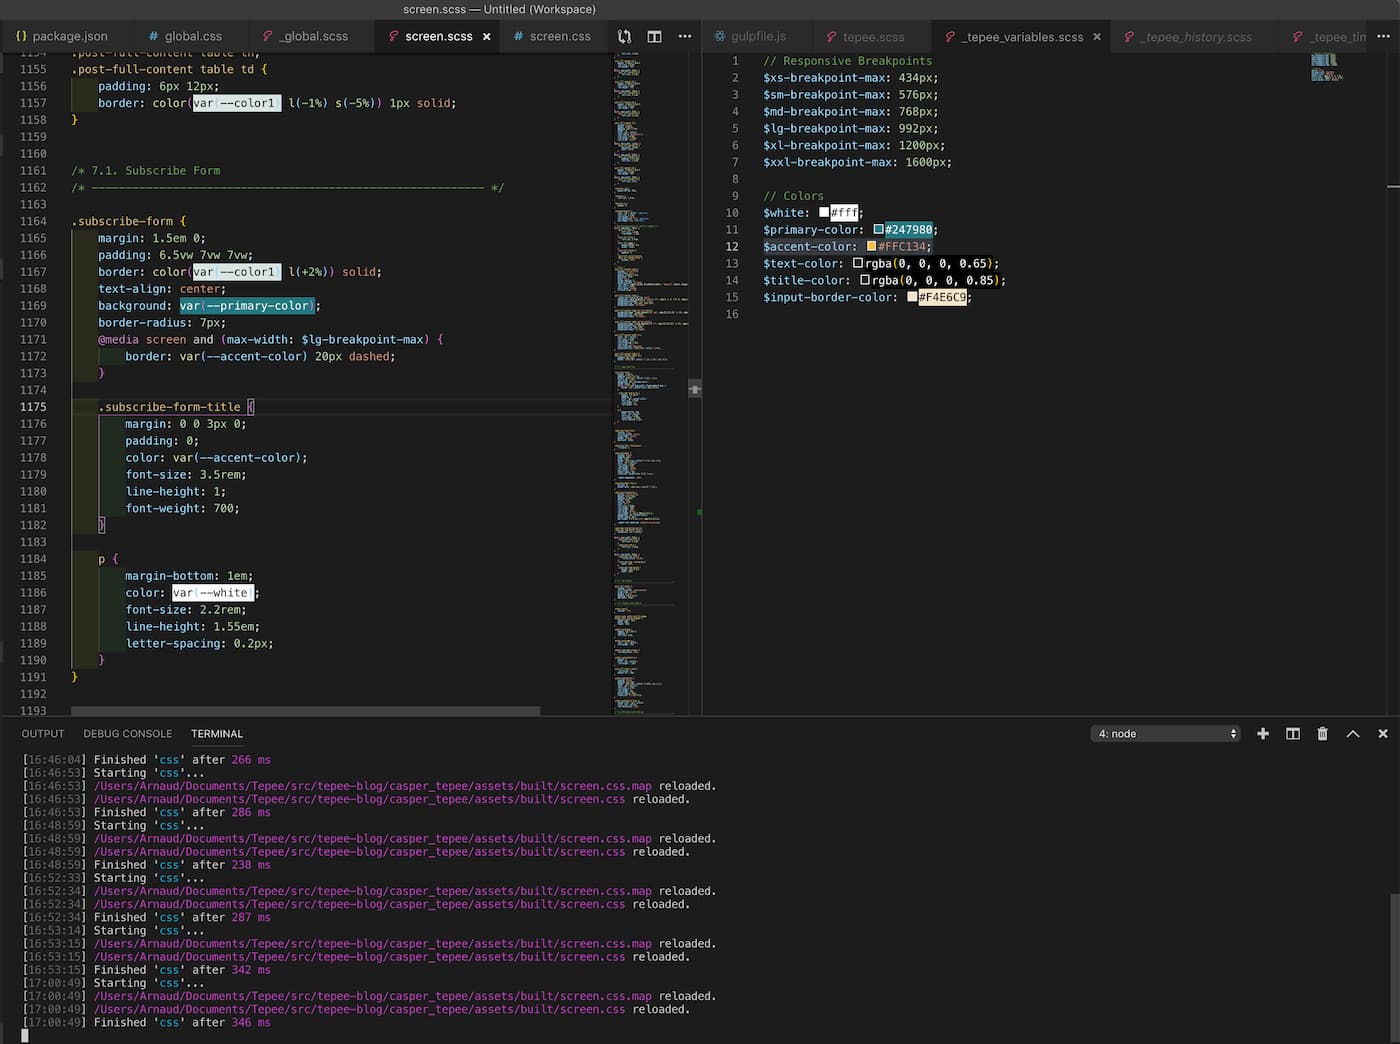The width and height of the screenshot is (1400, 1044).
Task: Split the terminal pane
Action: point(1293,734)
